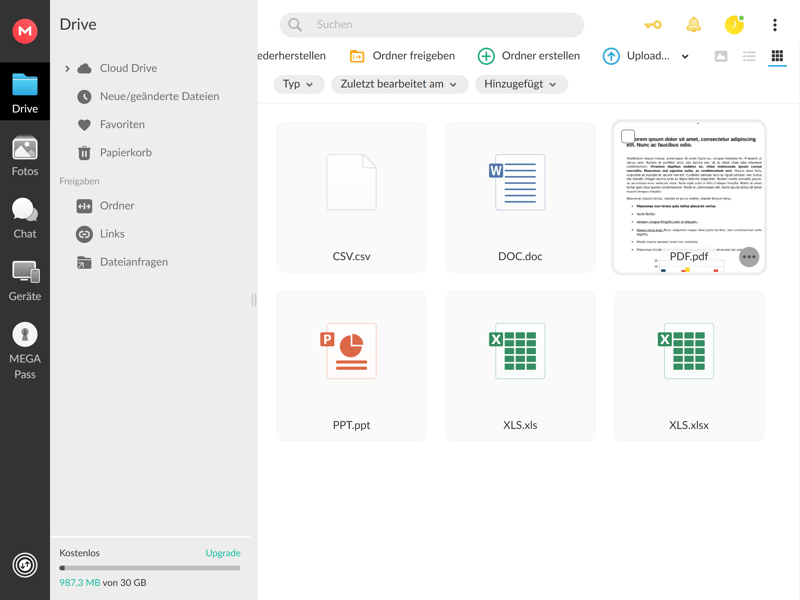Click in the Suchen search field
Screen dimensions: 800x600
point(432,24)
